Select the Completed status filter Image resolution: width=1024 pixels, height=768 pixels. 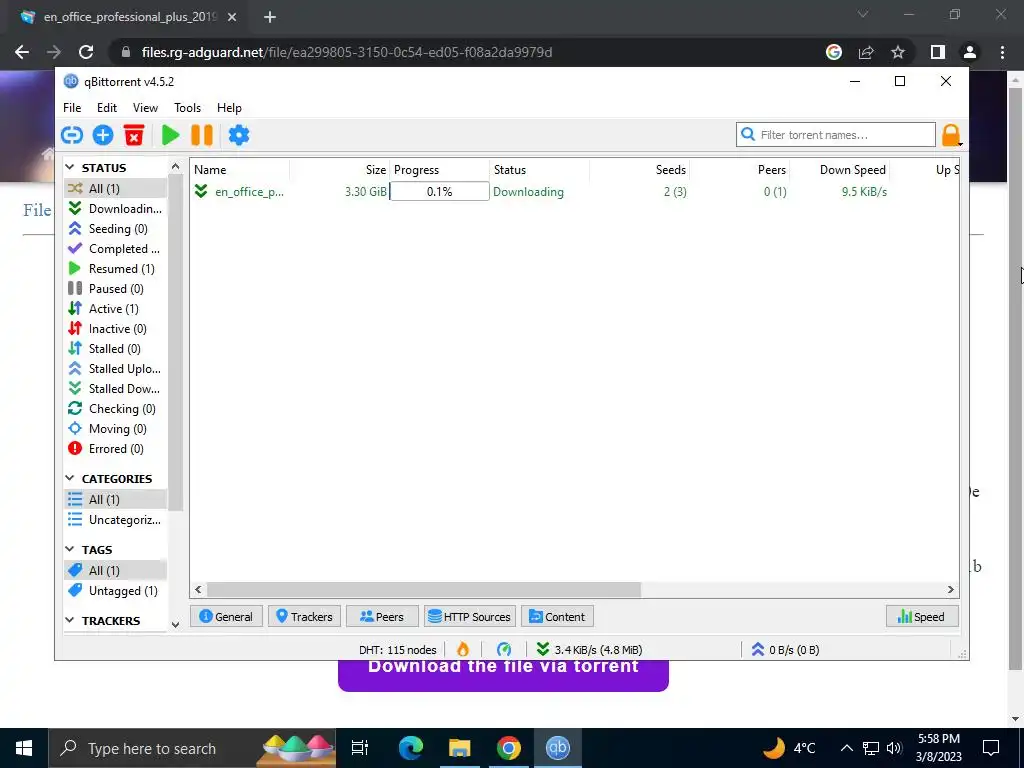pos(115,249)
